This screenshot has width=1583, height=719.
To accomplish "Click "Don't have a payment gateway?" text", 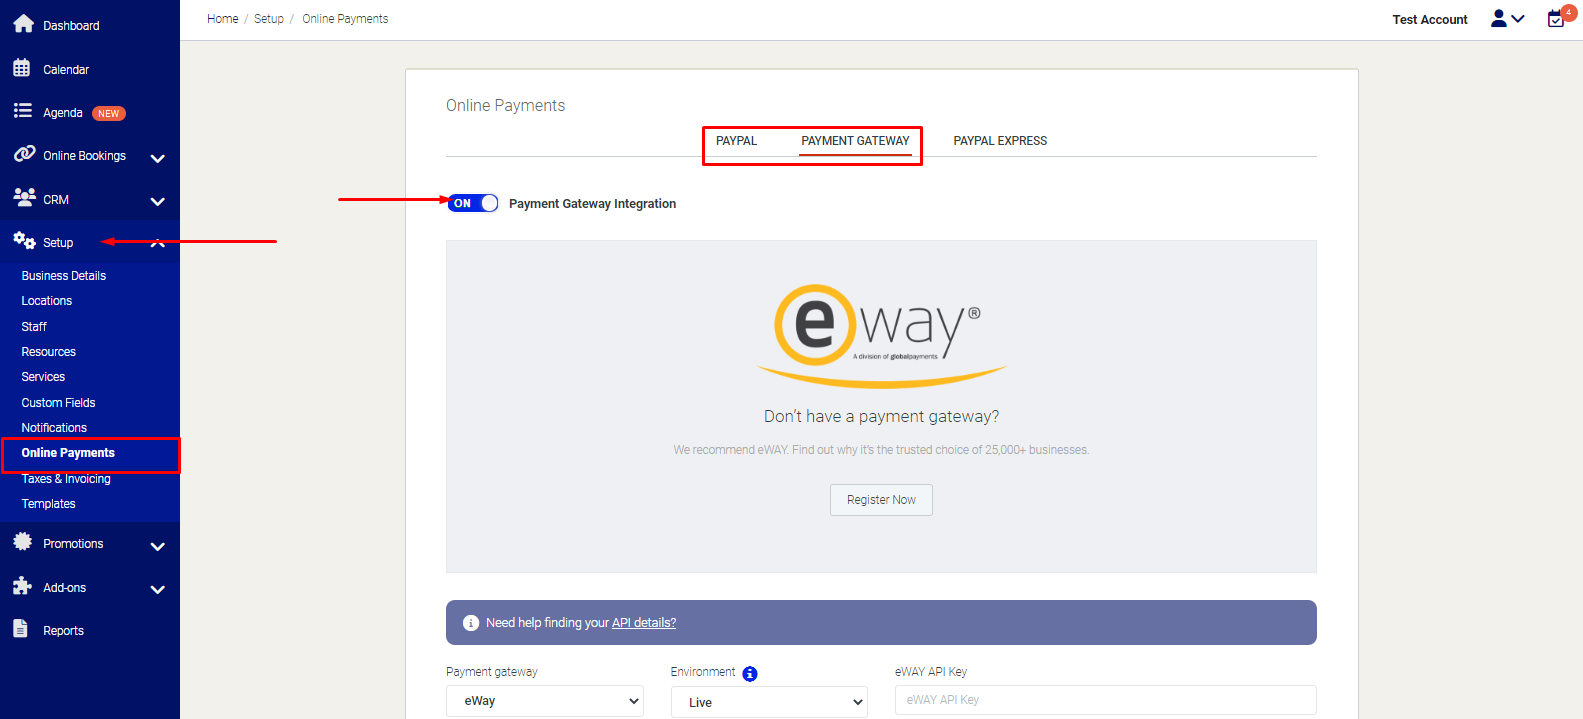I will pyautogui.click(x=881, y=417).
